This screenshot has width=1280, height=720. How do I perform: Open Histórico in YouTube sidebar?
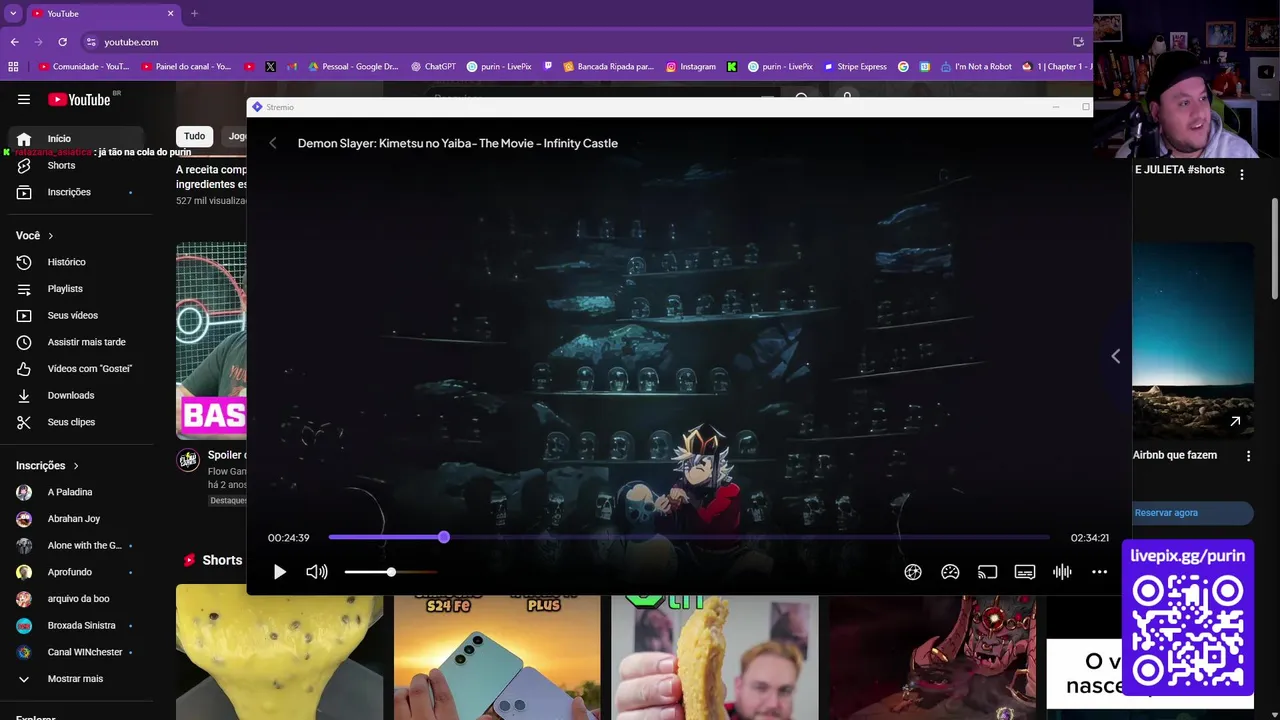point(75,262)
